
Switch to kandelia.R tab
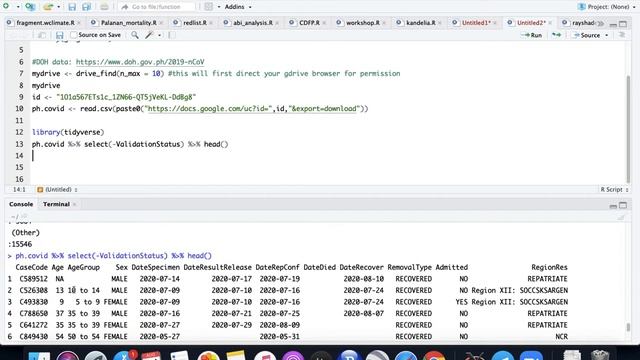(420, 23)
